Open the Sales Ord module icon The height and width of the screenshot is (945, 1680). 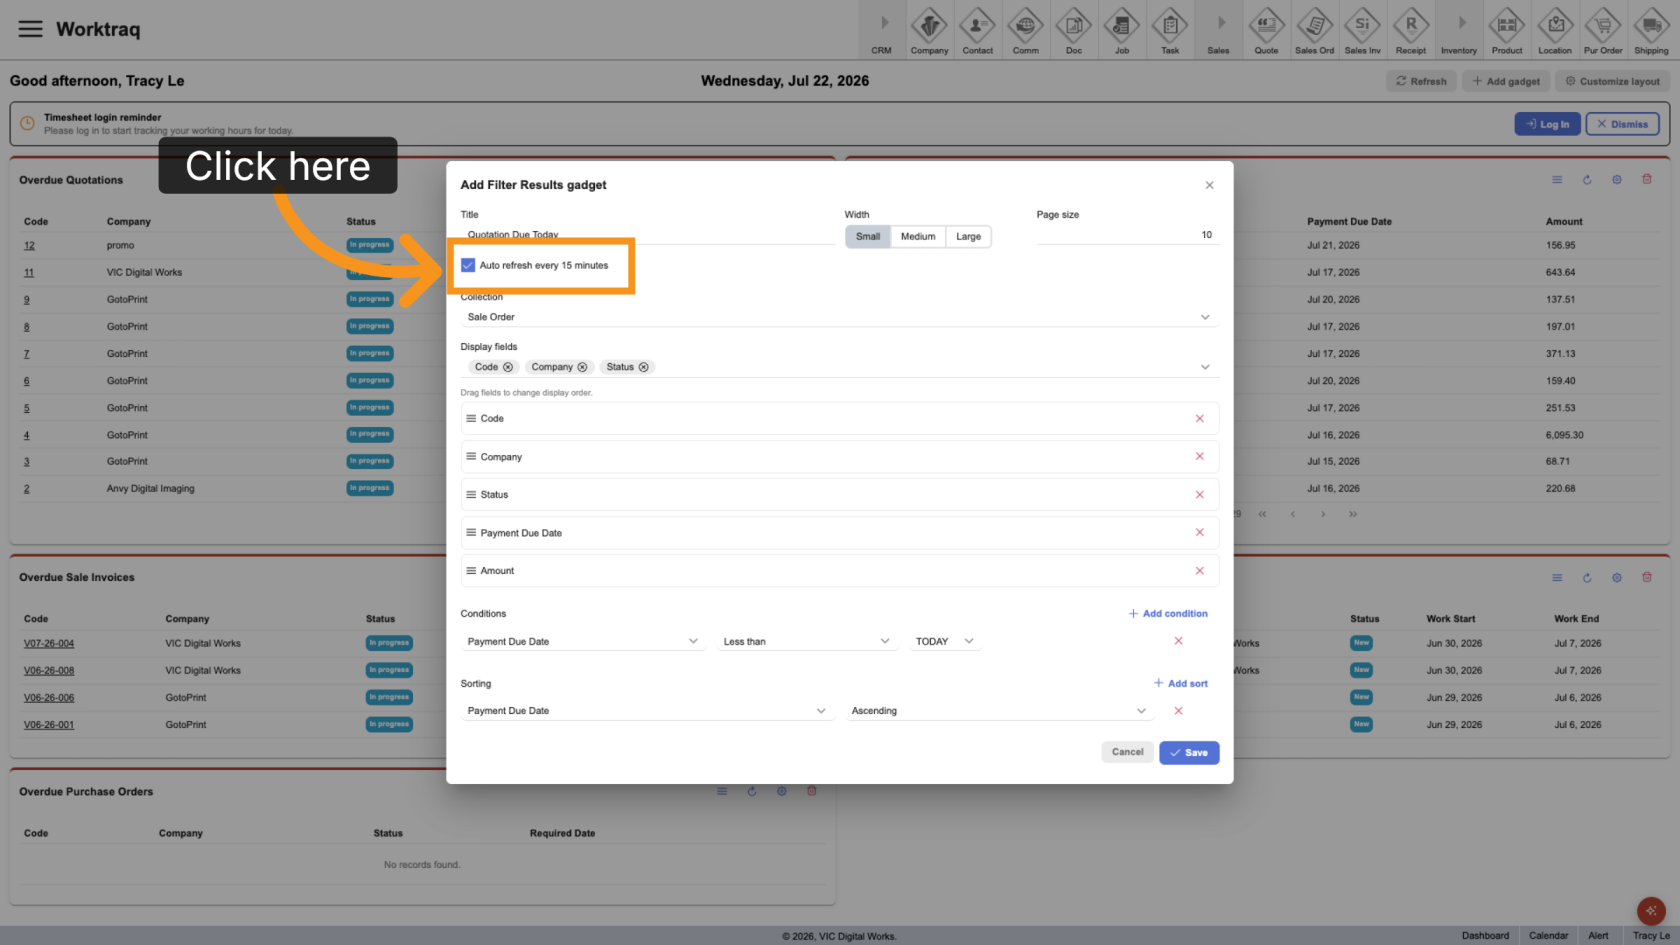point(1314,30)
